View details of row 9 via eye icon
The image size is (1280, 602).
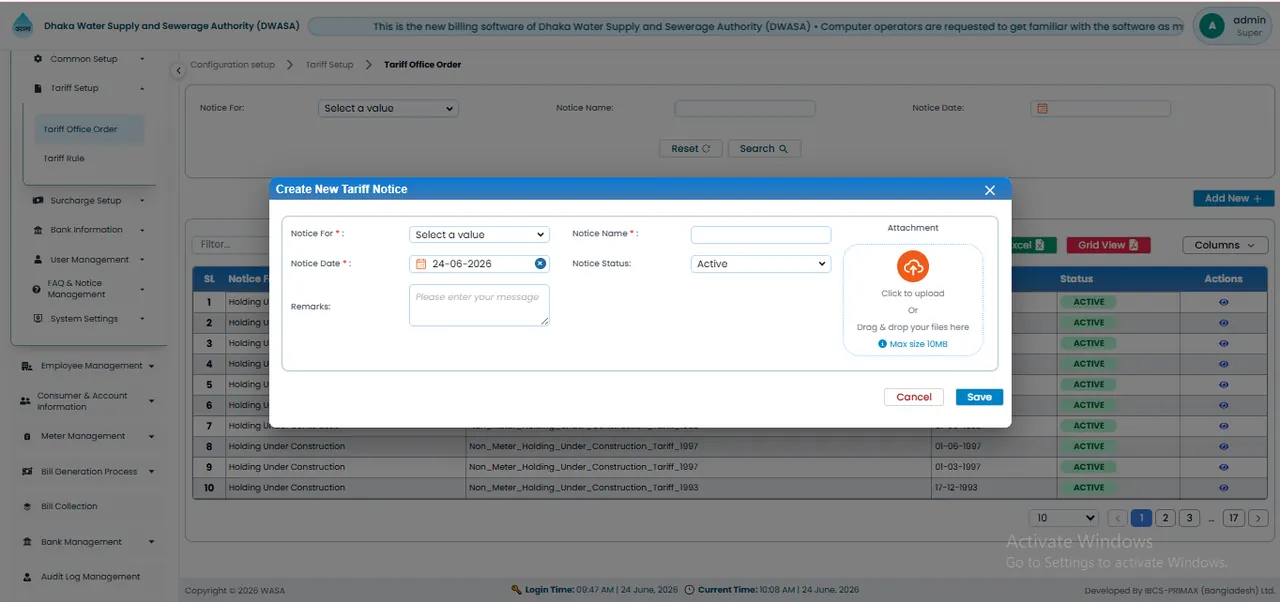click(1224, 467)
